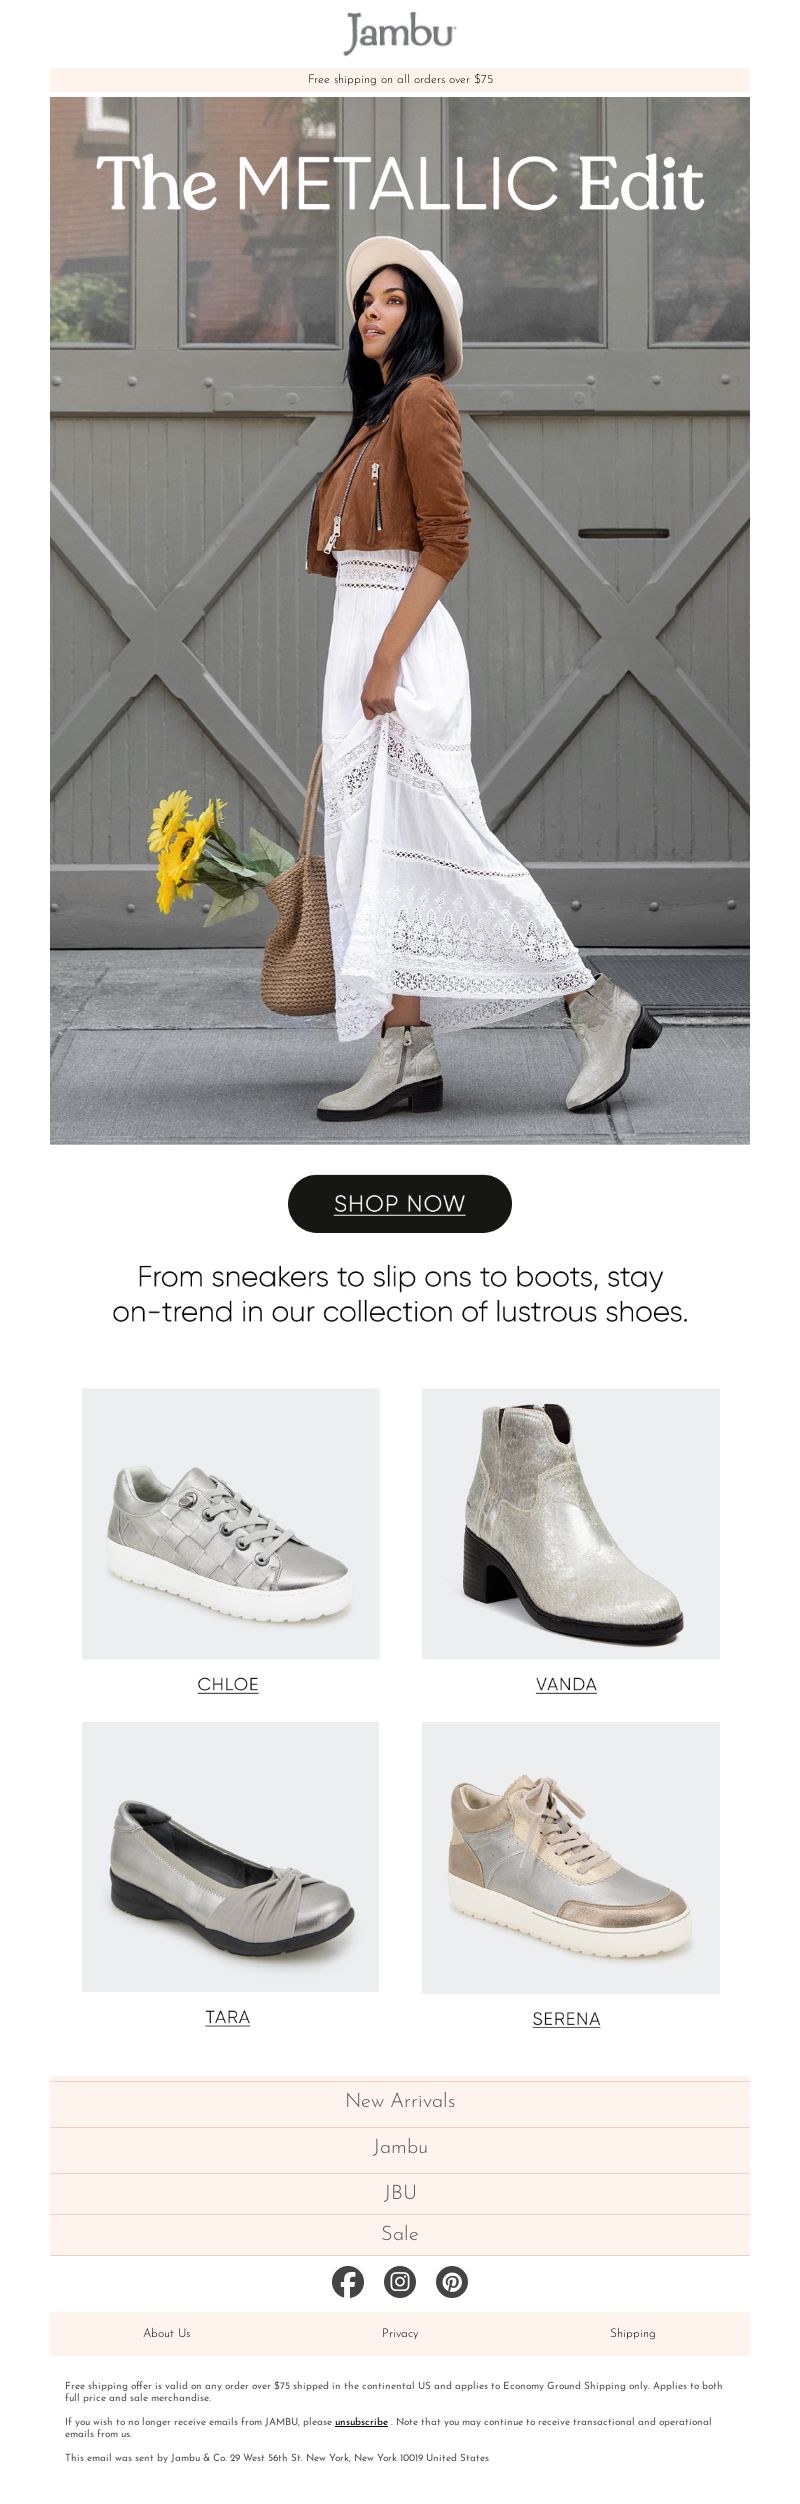View the Chloe silver sneaker image

point(231,1523)
